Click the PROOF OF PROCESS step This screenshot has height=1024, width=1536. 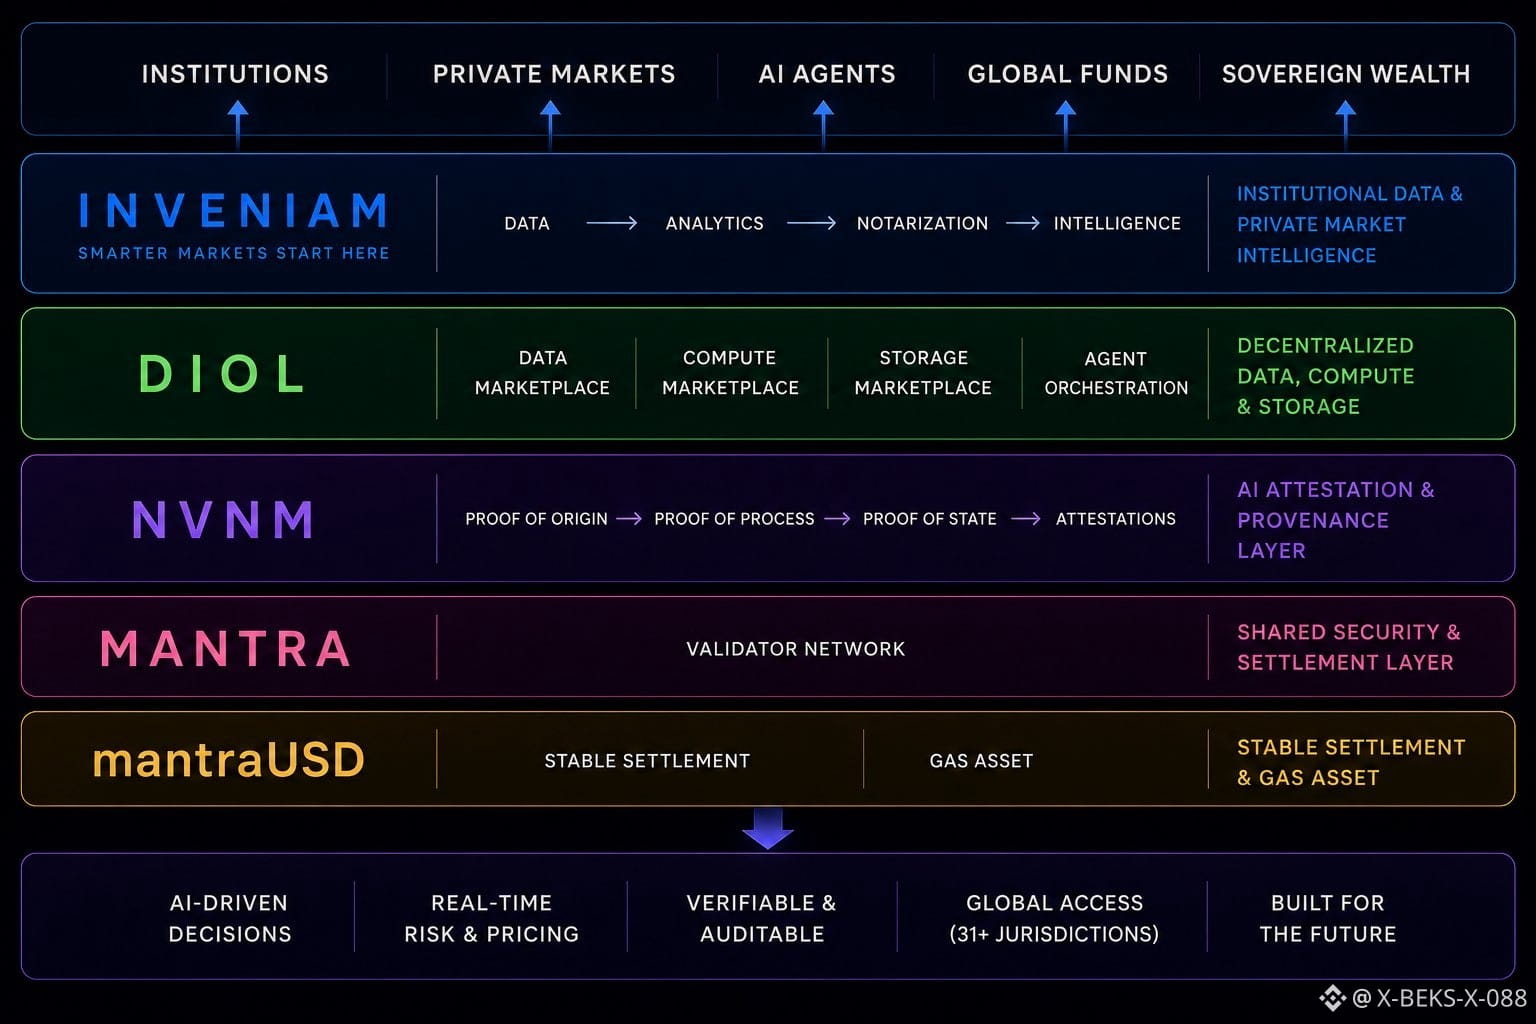pyautogui.click(x=734, y=519)
